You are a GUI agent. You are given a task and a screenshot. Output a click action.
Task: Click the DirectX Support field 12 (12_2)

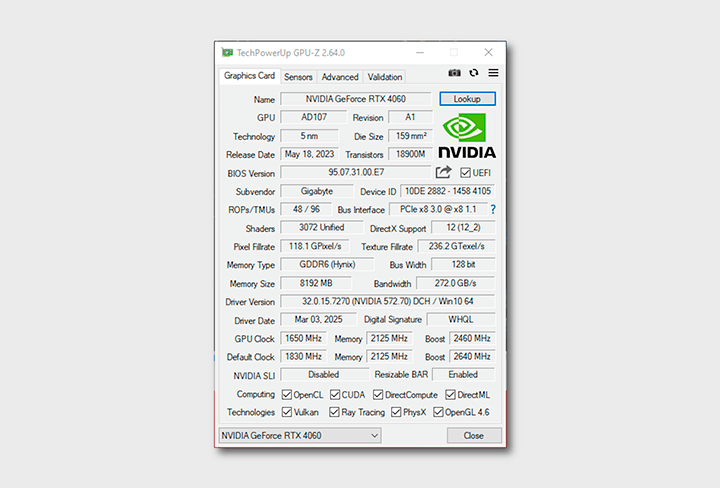463,227
